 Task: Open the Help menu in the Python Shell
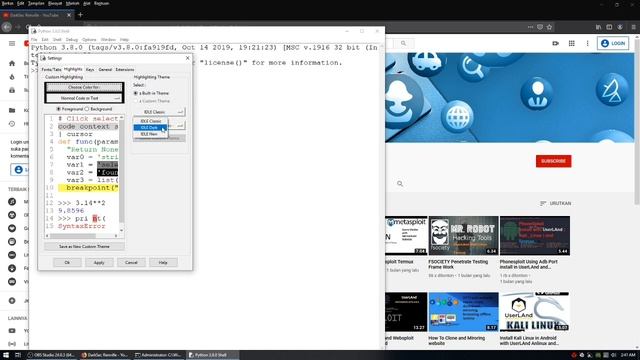pyautogui.click(x=124, y=40)
